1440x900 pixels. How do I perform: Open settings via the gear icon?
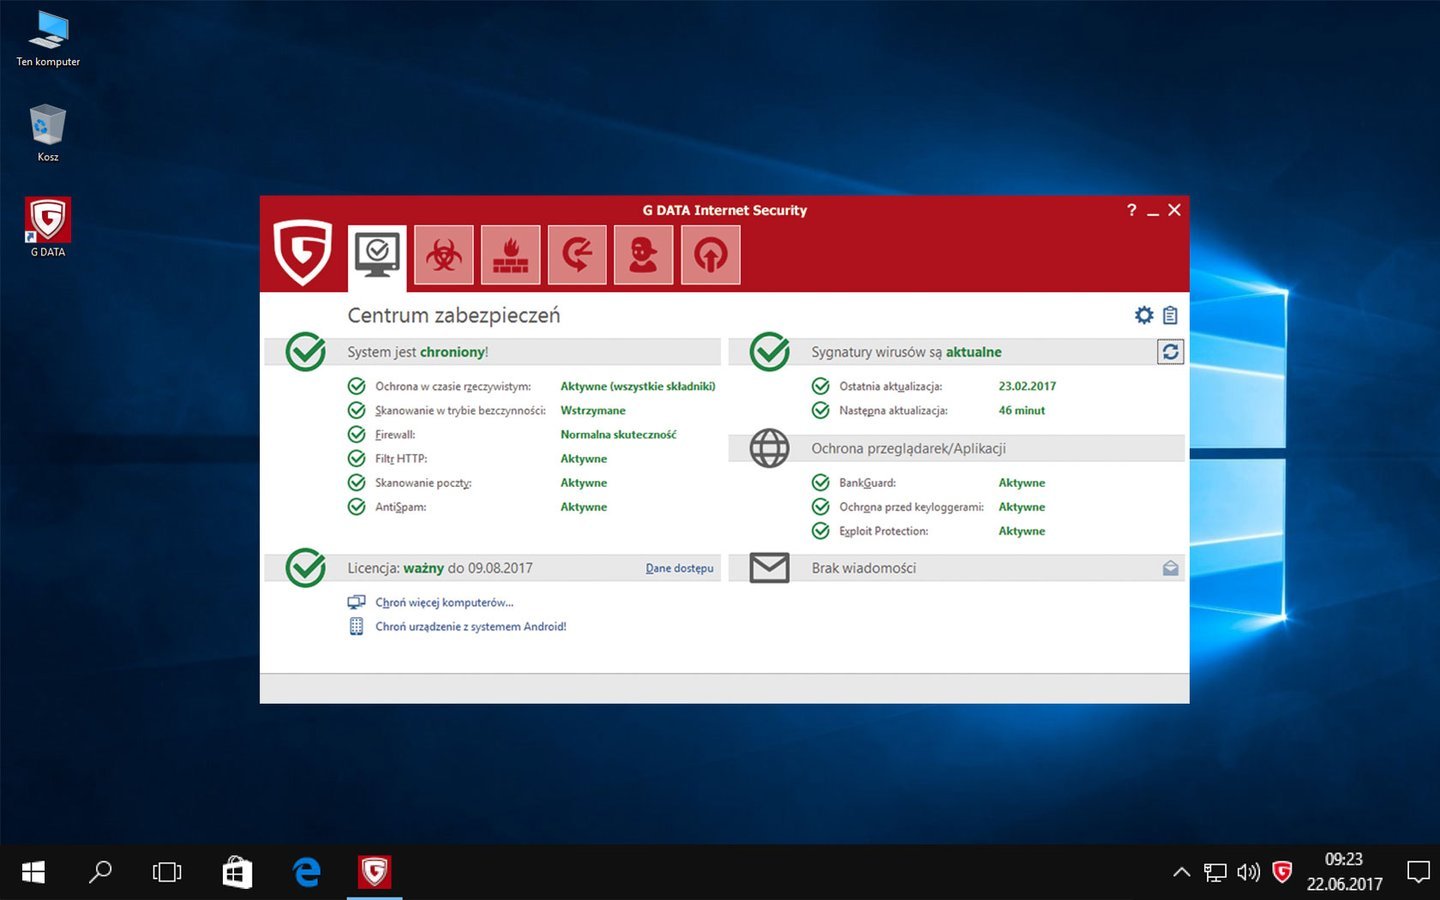(1144, 315)
